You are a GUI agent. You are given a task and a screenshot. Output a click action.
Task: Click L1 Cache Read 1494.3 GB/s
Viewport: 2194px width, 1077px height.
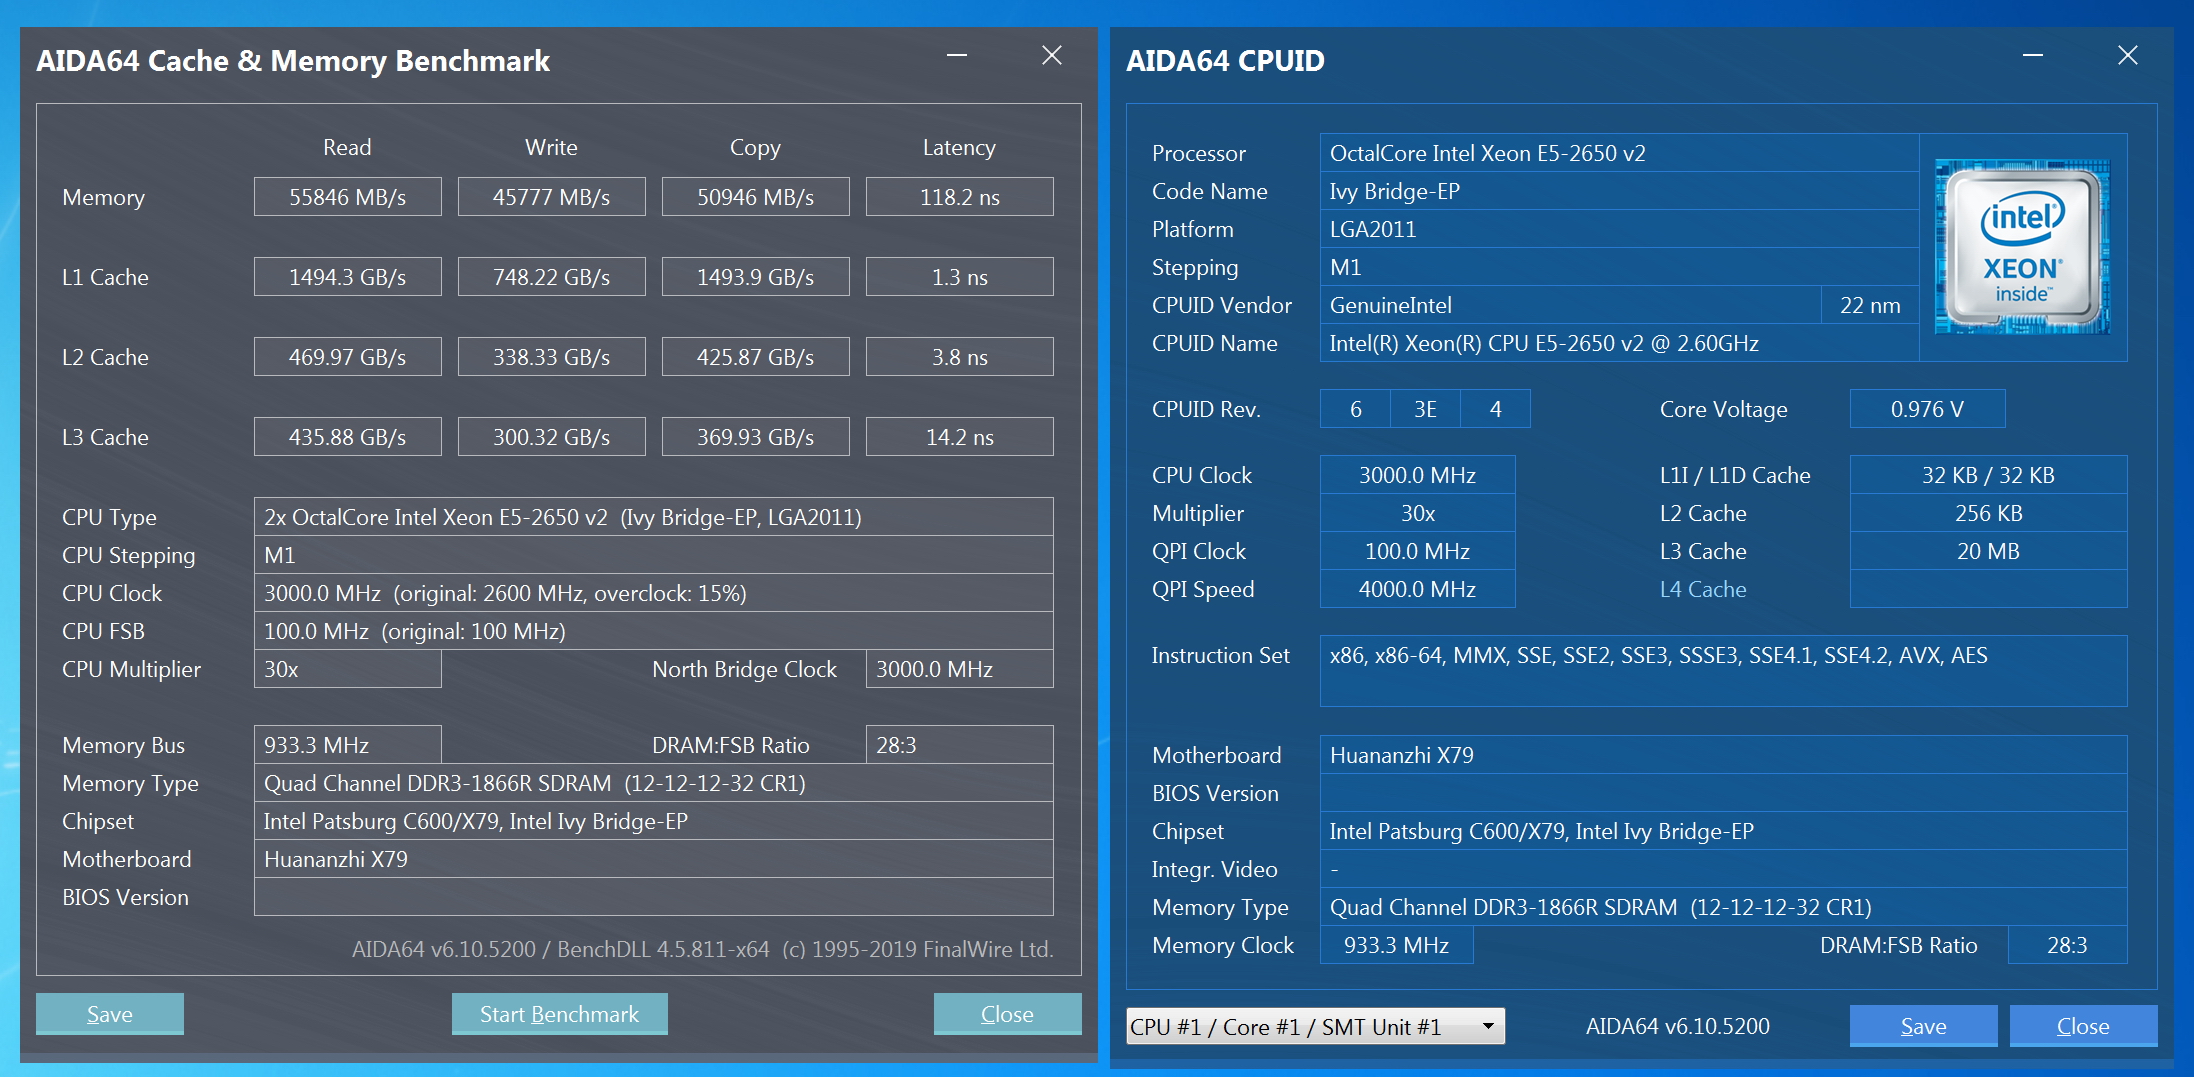348,277
